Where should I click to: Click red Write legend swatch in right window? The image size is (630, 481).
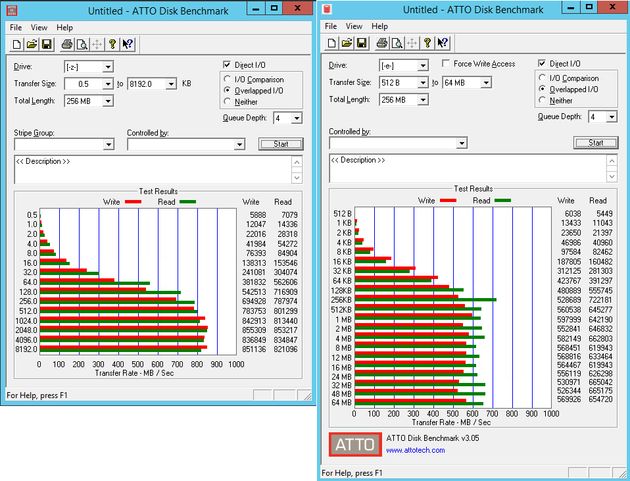pyautogui.click(x=448, y=201)
